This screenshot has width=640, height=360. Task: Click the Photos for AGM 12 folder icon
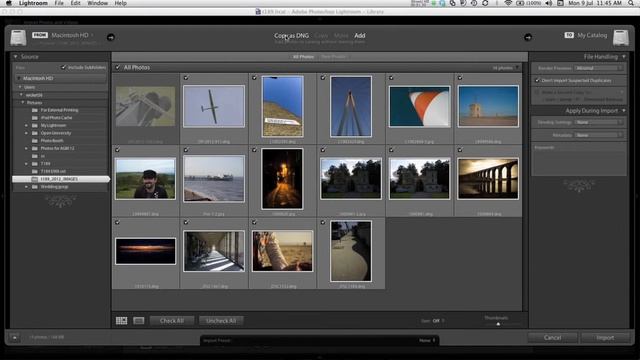pyautogui.click(x=35, y=149)
